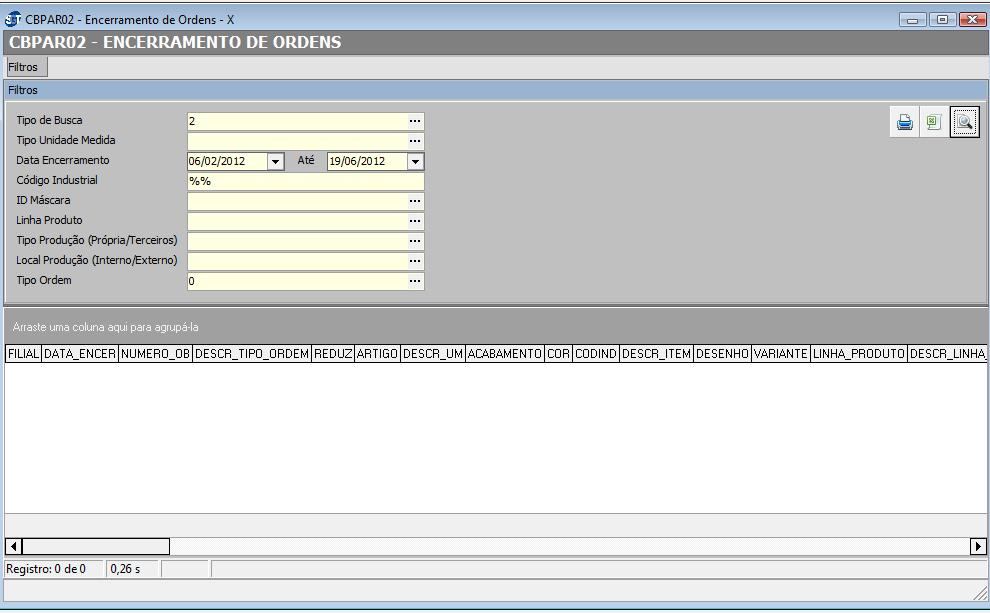The height and width of the screenshot is (613, 990).
Task: Expand the start date dropdown for Data Encerramento
Action: (275, 161)
